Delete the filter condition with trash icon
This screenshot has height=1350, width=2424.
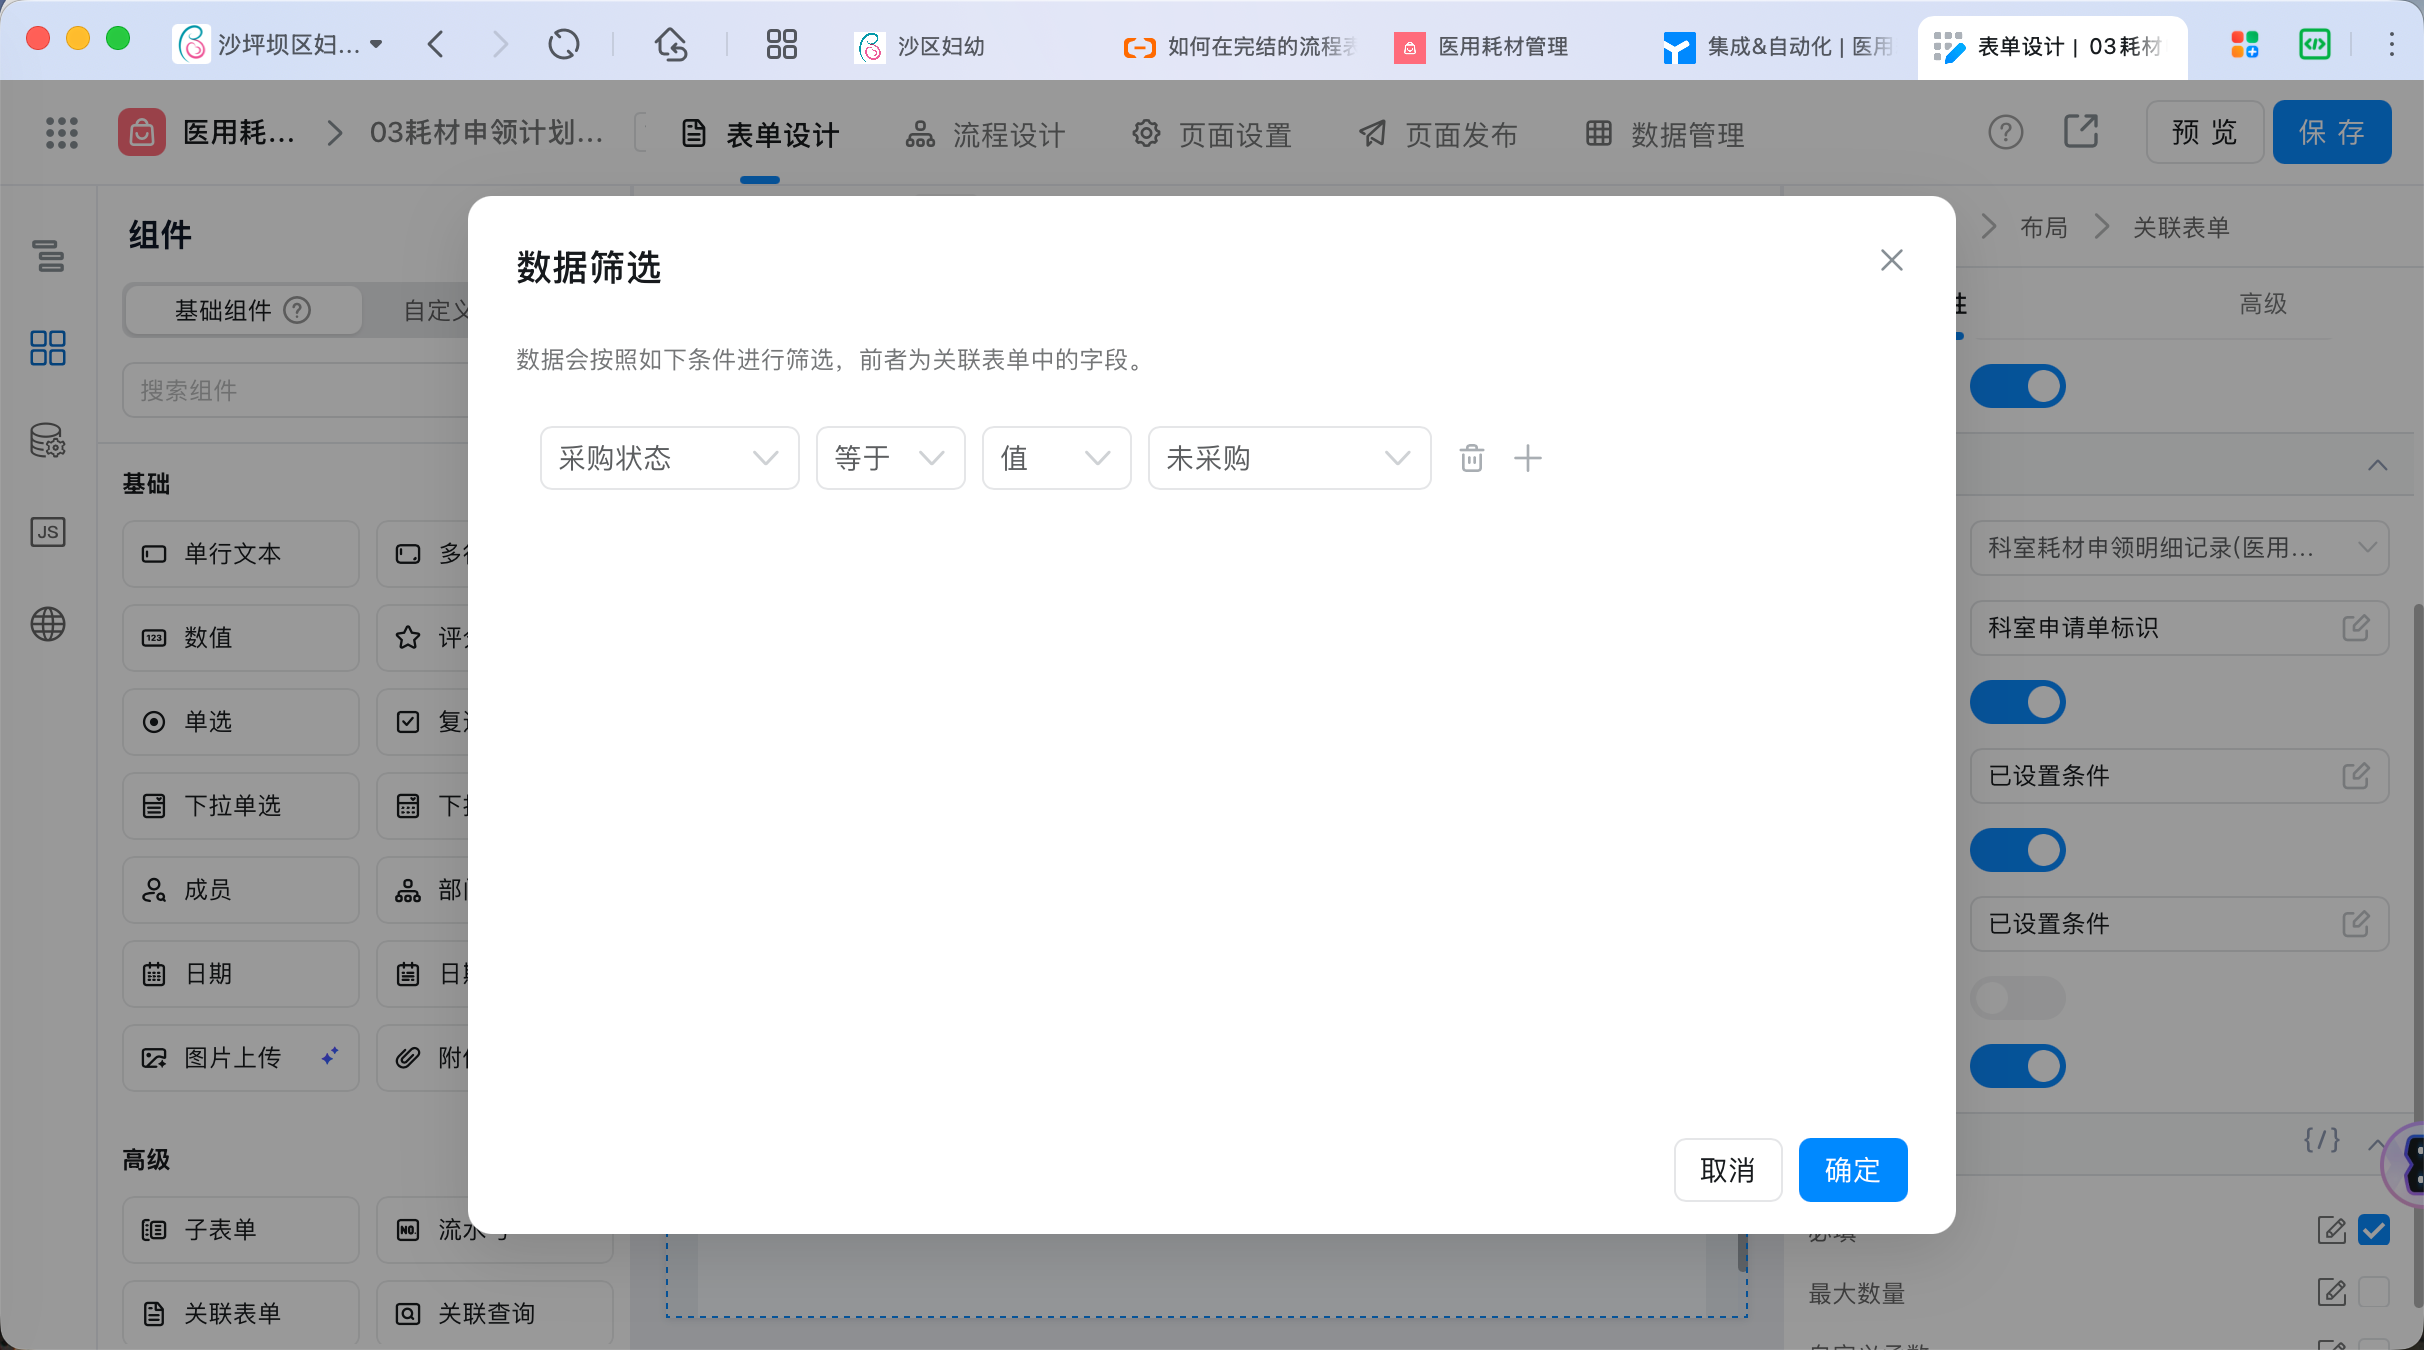pyautogui.click(x=1471, y=458)
